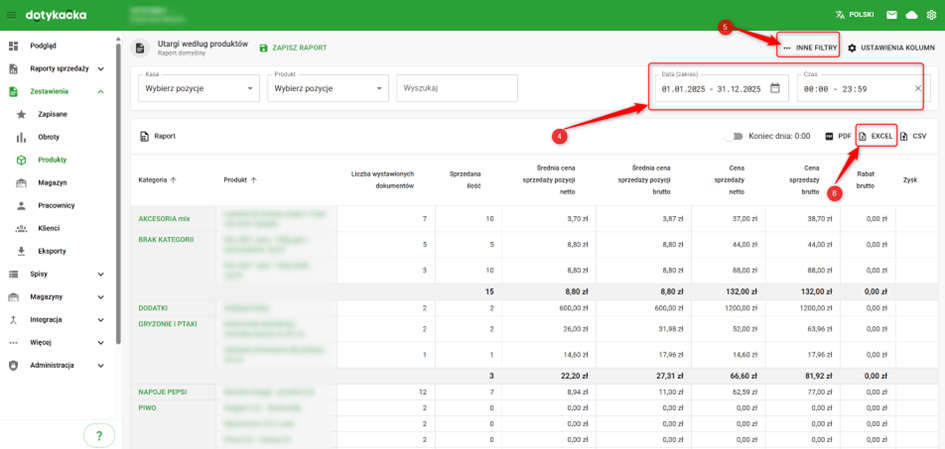Open the settings gear in header
This screenshot has height=449, width=945.
932,15
